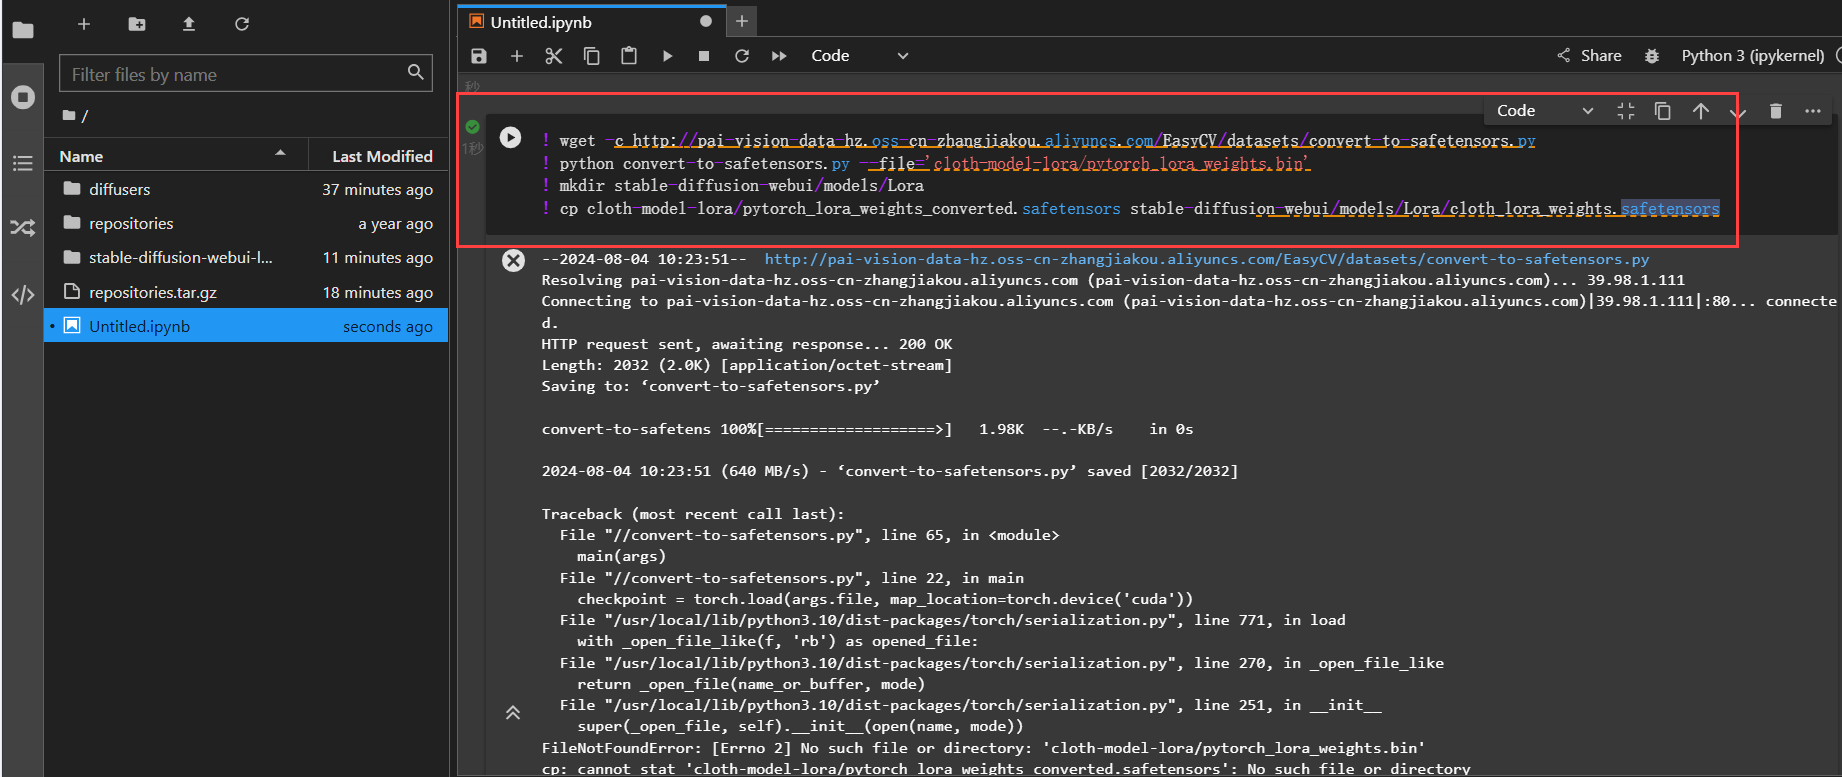Image resolution: width=1842 pixels, height=777 pixels.
Task: Delete the current cell
Action: point(1776,111)
